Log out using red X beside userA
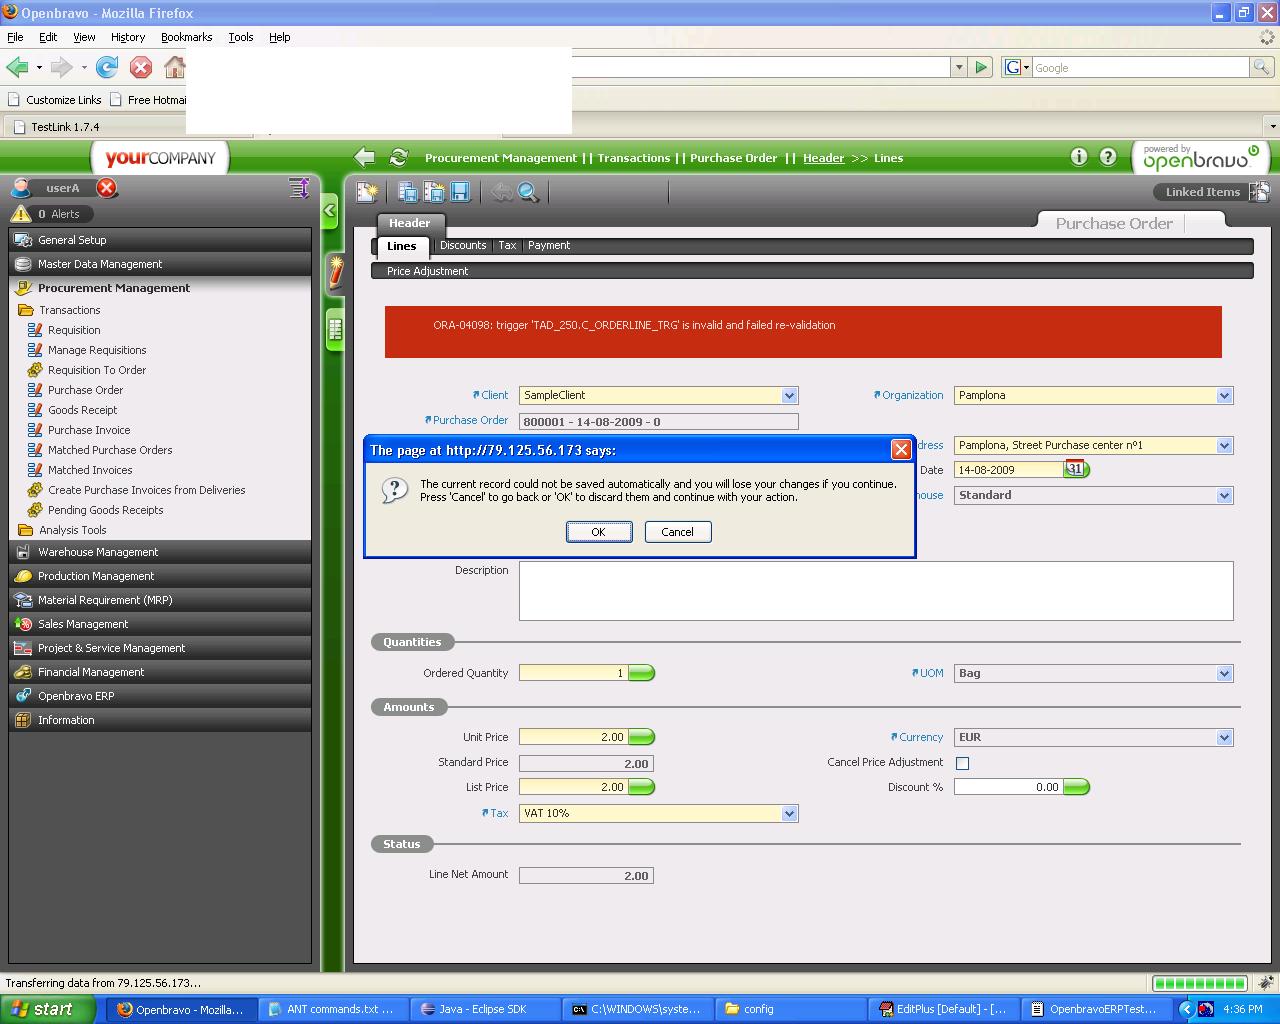The height and width of the screenshot is (1024, 1280). (107, 188)
